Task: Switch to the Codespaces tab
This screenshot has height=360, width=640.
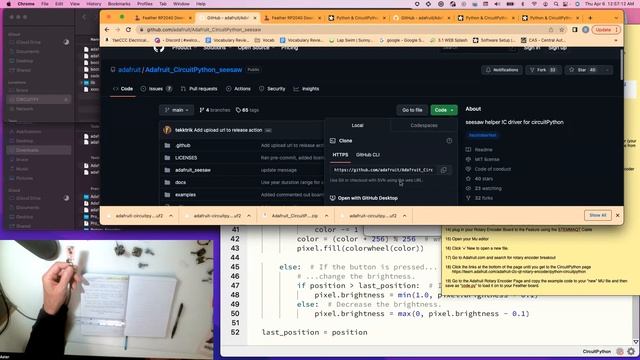Action: (424, 125)
